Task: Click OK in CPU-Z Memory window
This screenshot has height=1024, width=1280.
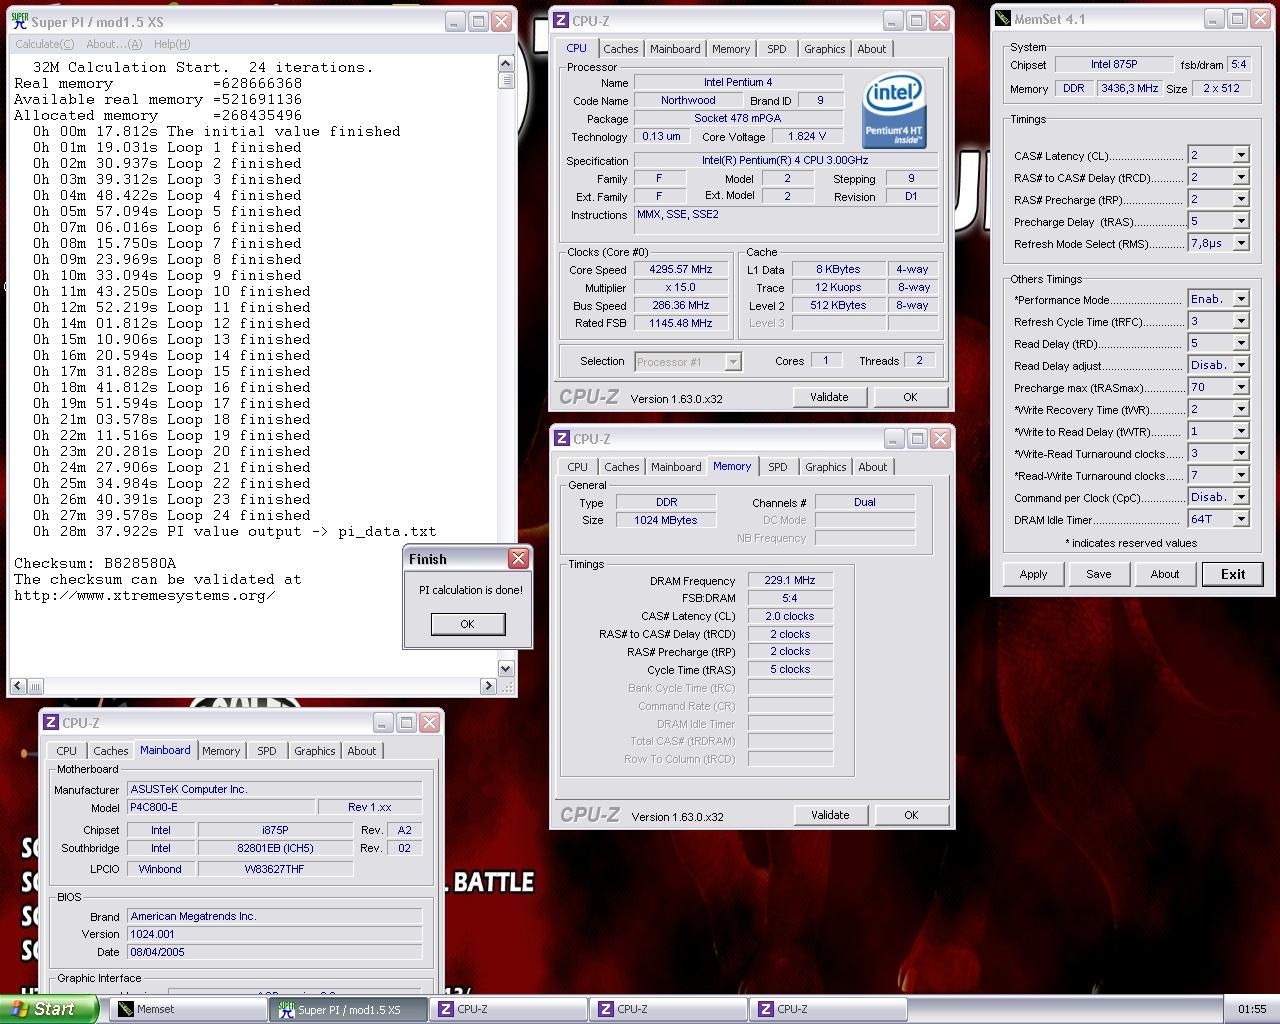Action: coord(911,815)
